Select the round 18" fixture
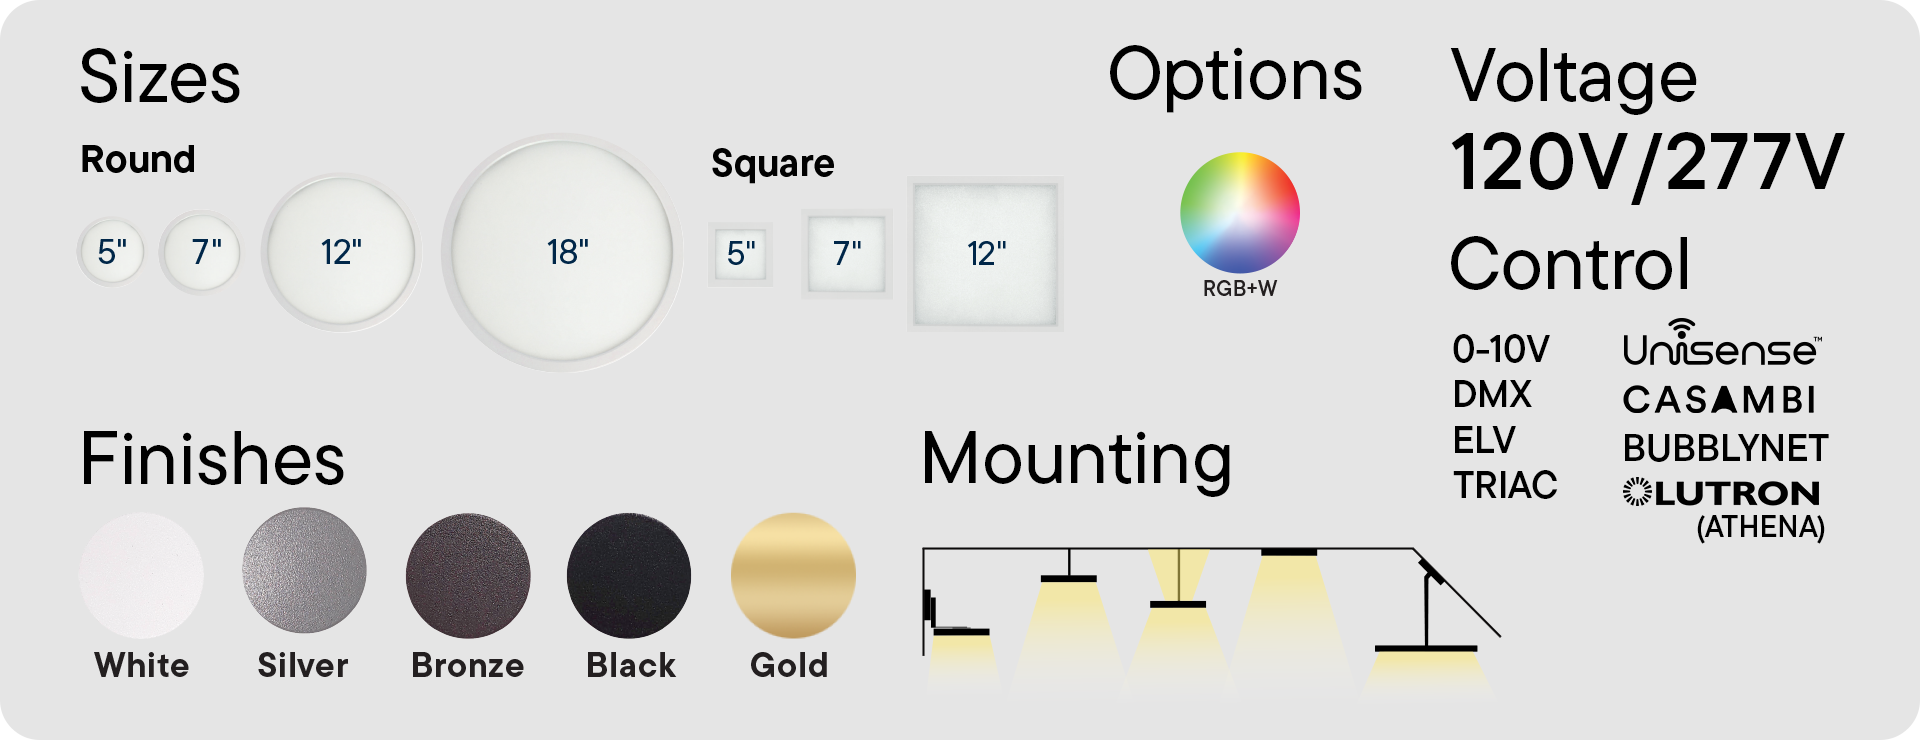Image resolution: width=1920 pixels, height=740 pixels. [564, 252]
